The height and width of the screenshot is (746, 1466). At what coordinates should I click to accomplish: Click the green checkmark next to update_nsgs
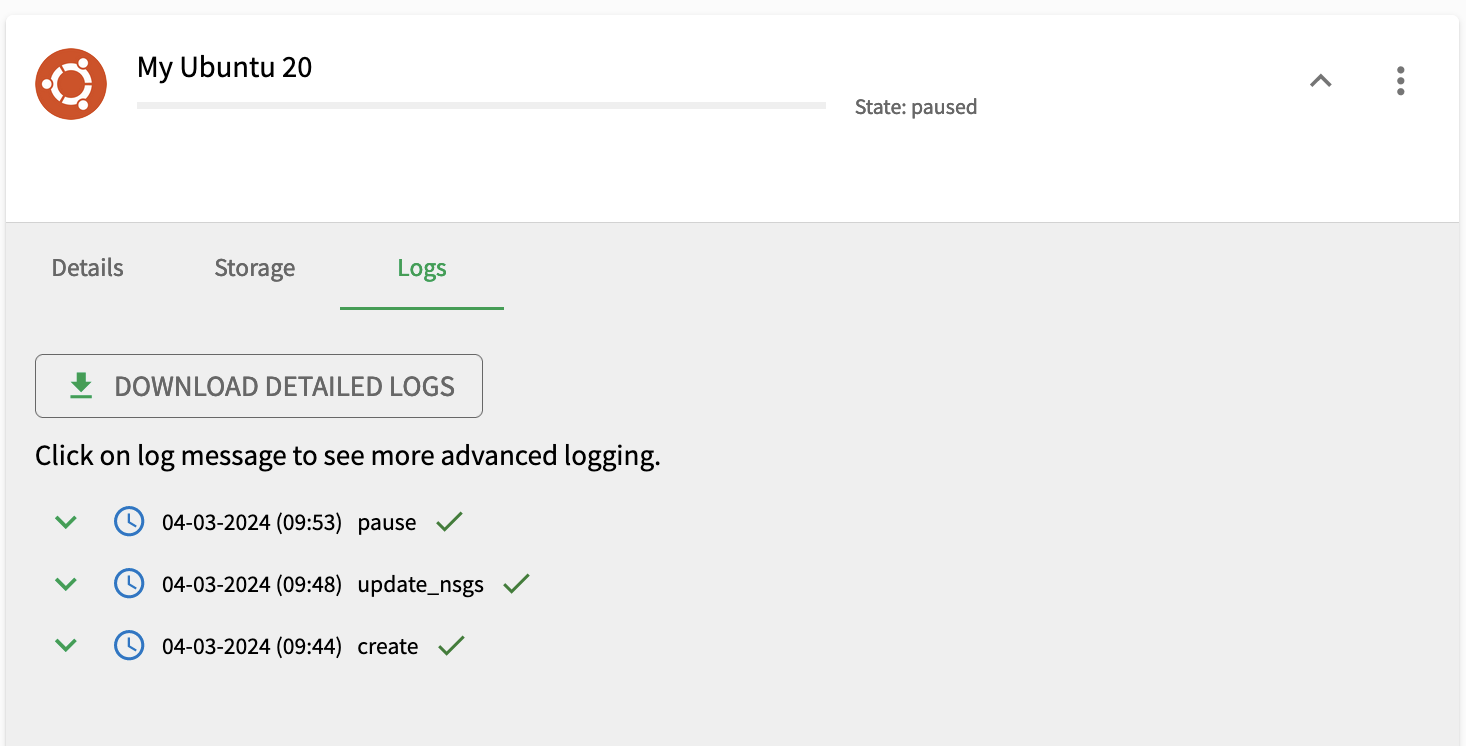point(516,584)
